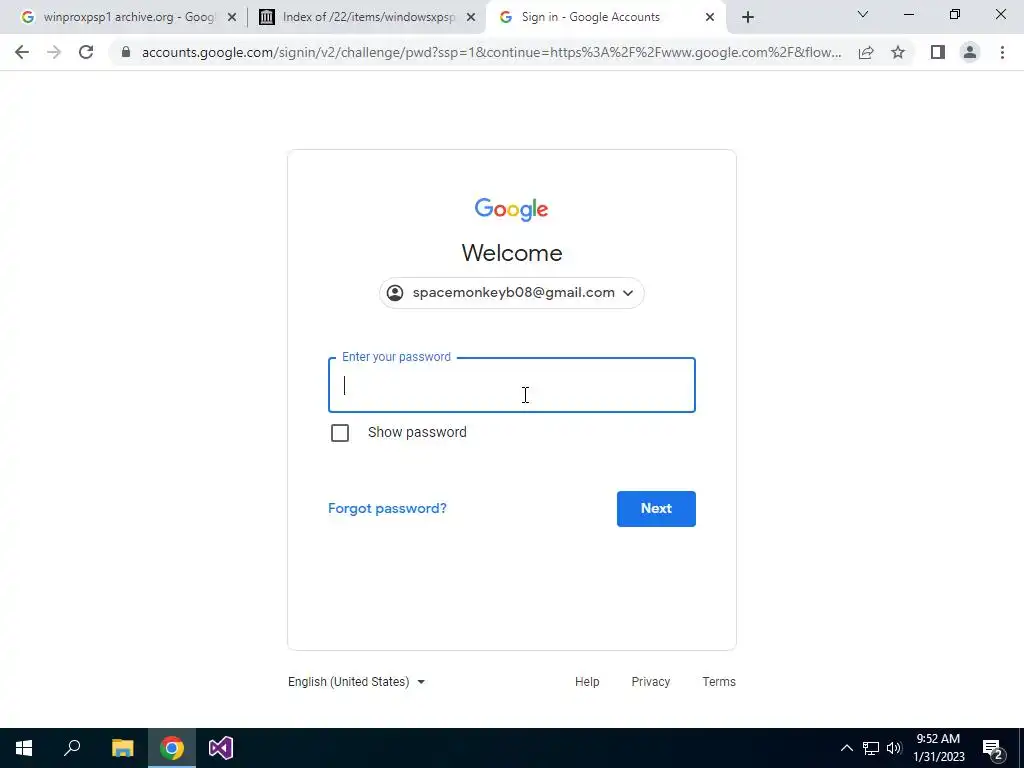The width and height of the screenshot is (1024, 768).
Task: Open the Forgot password? link
Action: (x=387, y=509)
